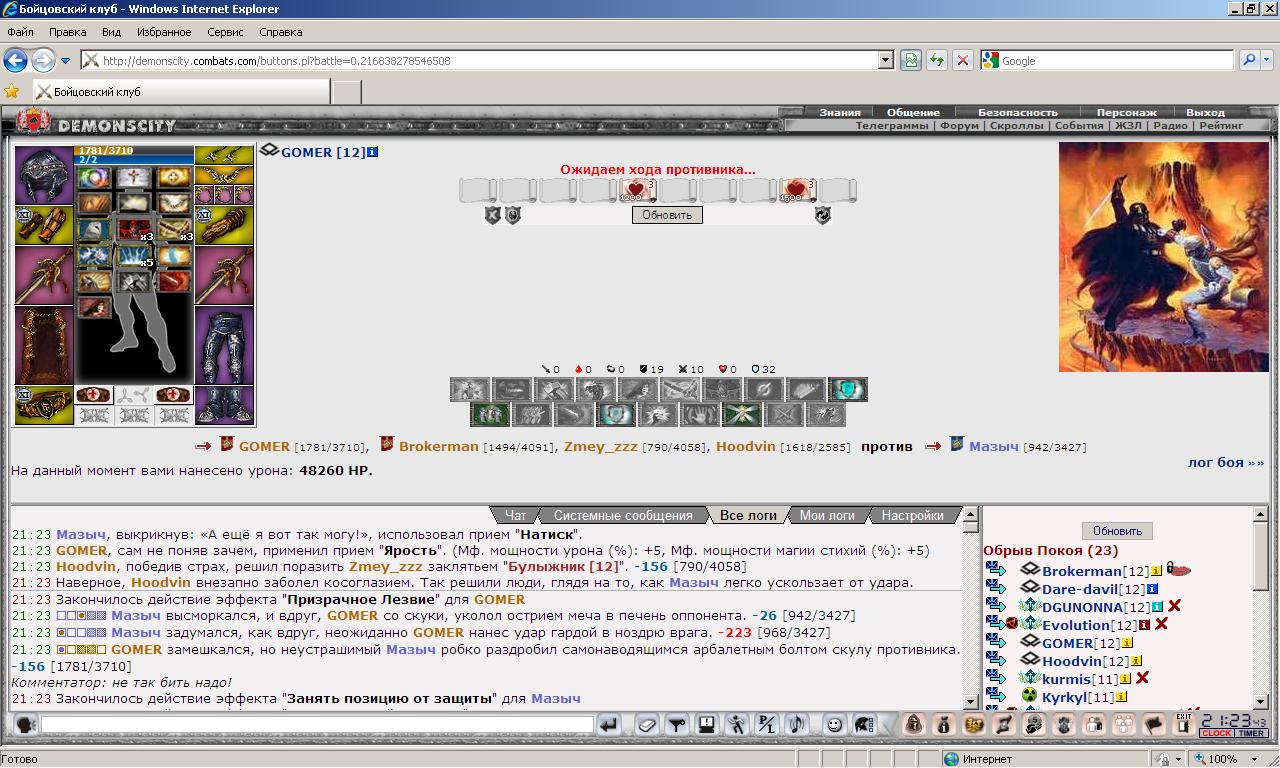Open the address bar history dropdown
Image resolution: width=1280 pixels, height=768 pixels.
pos(885,60)
